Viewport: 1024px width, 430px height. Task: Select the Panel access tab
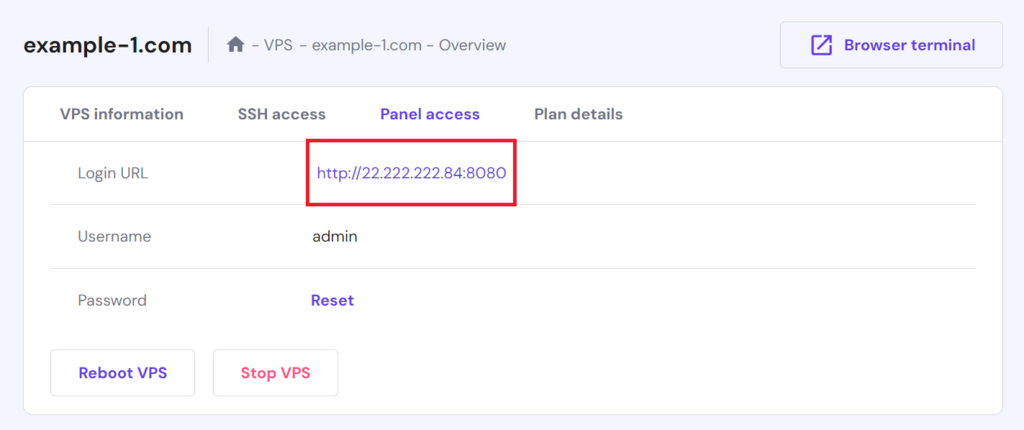point(430,114)
